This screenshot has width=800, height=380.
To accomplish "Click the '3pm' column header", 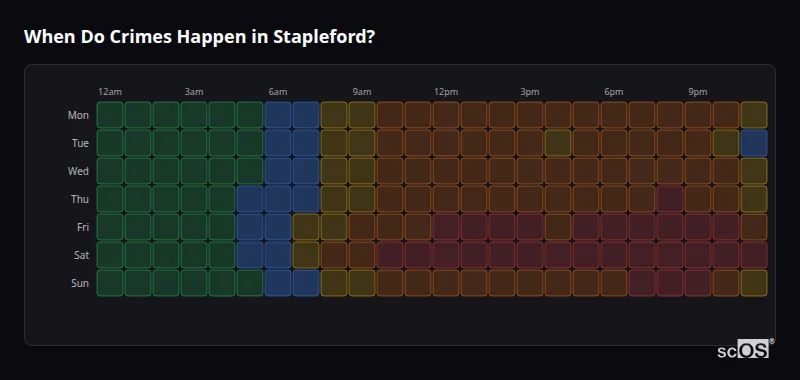I will pyautogui.click(x=530, y=92).
